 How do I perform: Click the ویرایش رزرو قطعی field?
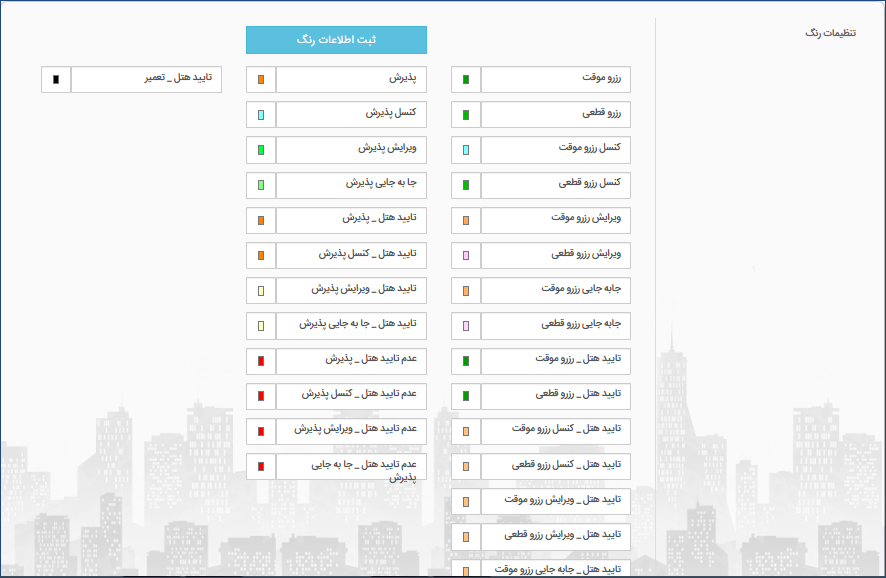(x=556, y=255)
